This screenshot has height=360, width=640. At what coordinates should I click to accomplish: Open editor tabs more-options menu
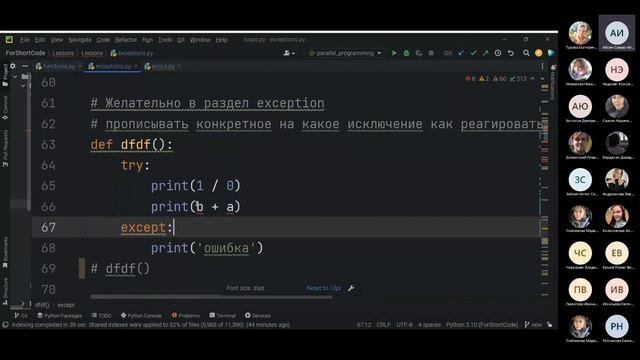click(x=542, y=66)
